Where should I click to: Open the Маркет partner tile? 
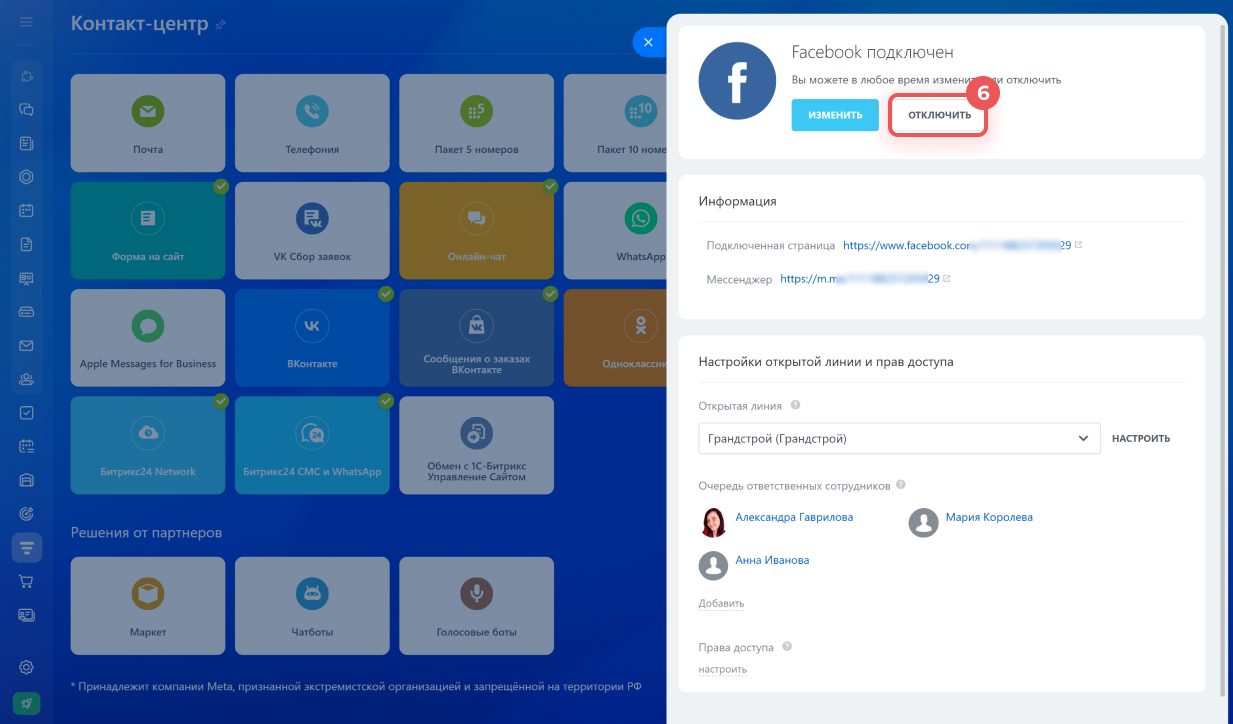(148, 606)
